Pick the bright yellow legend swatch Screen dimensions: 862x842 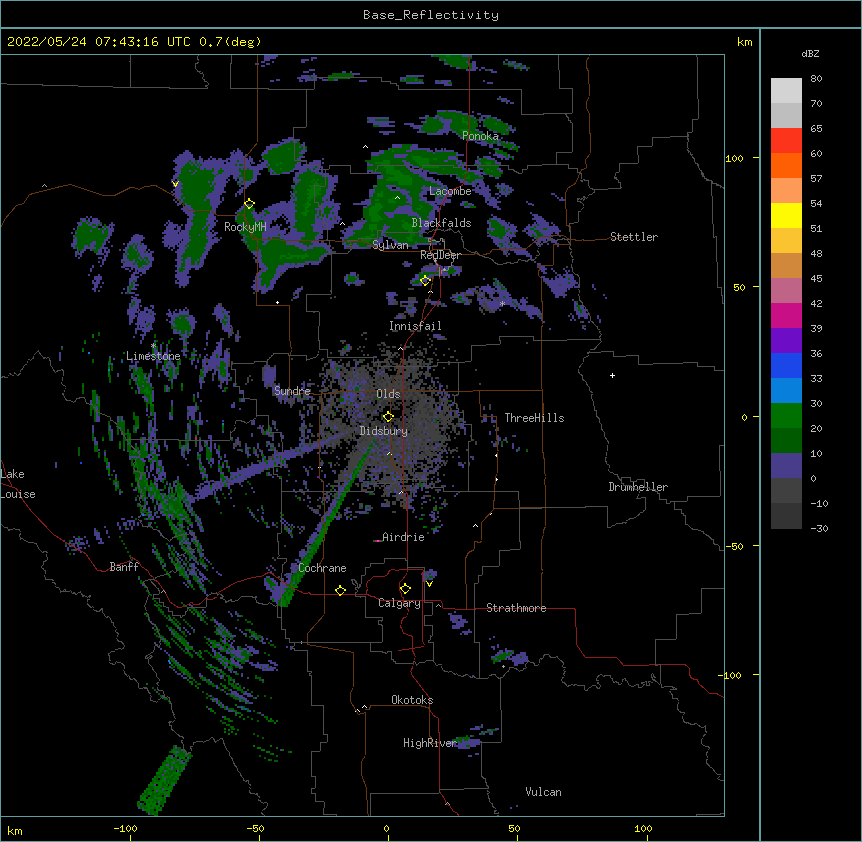point(786,215)
